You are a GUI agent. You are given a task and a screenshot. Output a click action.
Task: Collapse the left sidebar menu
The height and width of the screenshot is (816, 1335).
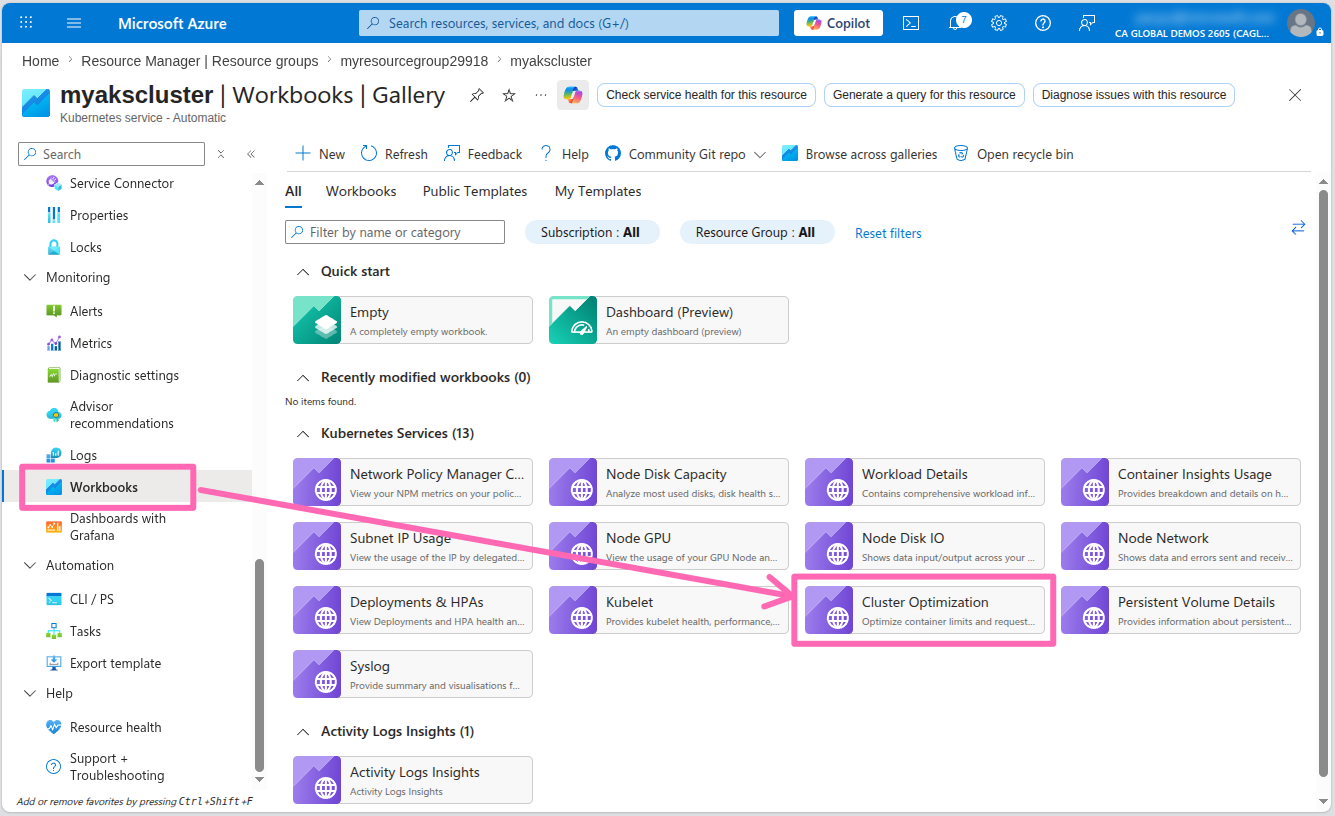[251, 154]
